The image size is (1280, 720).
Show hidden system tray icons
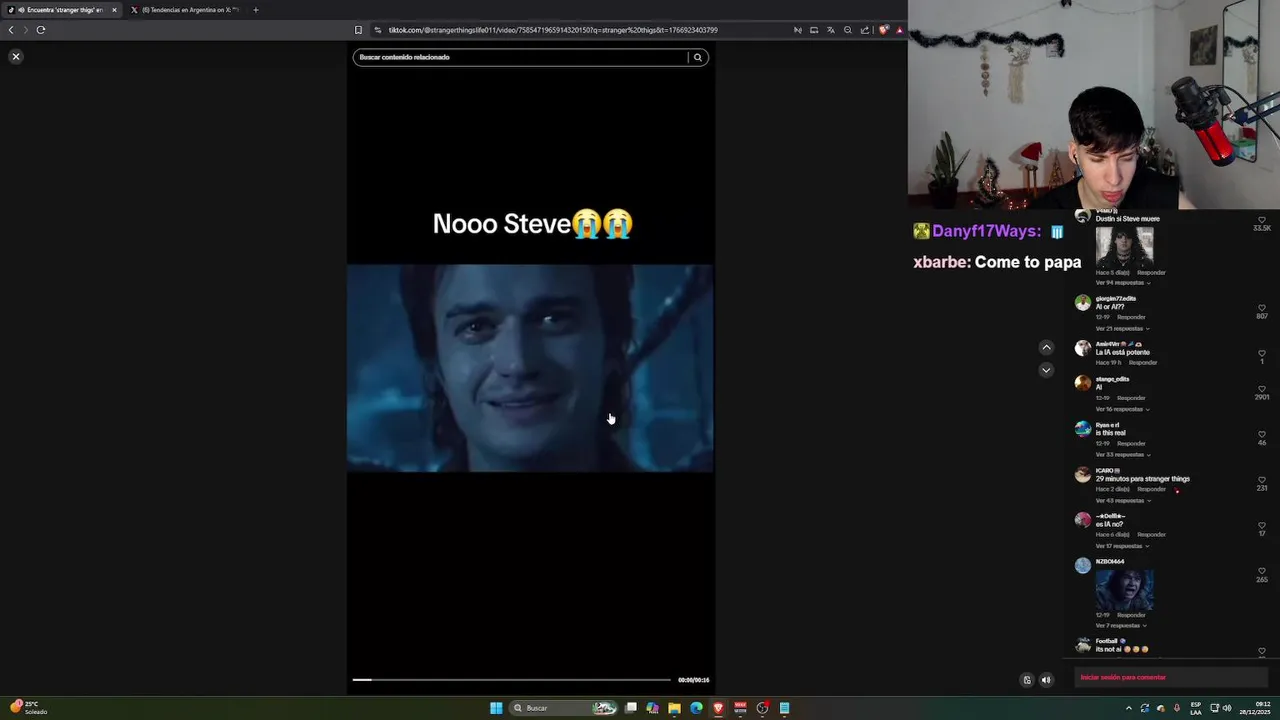point(1129,708)
